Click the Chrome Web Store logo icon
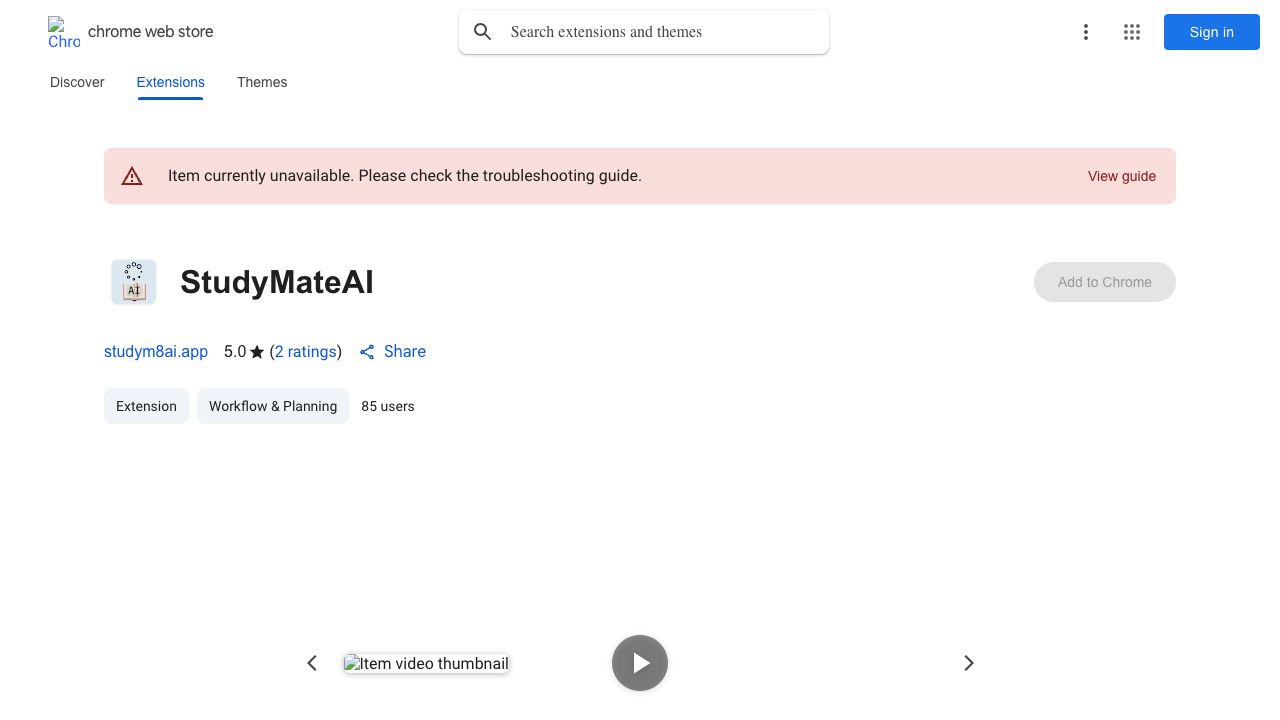This screenshot has height=720, width=1280. [x=63, y=32]
